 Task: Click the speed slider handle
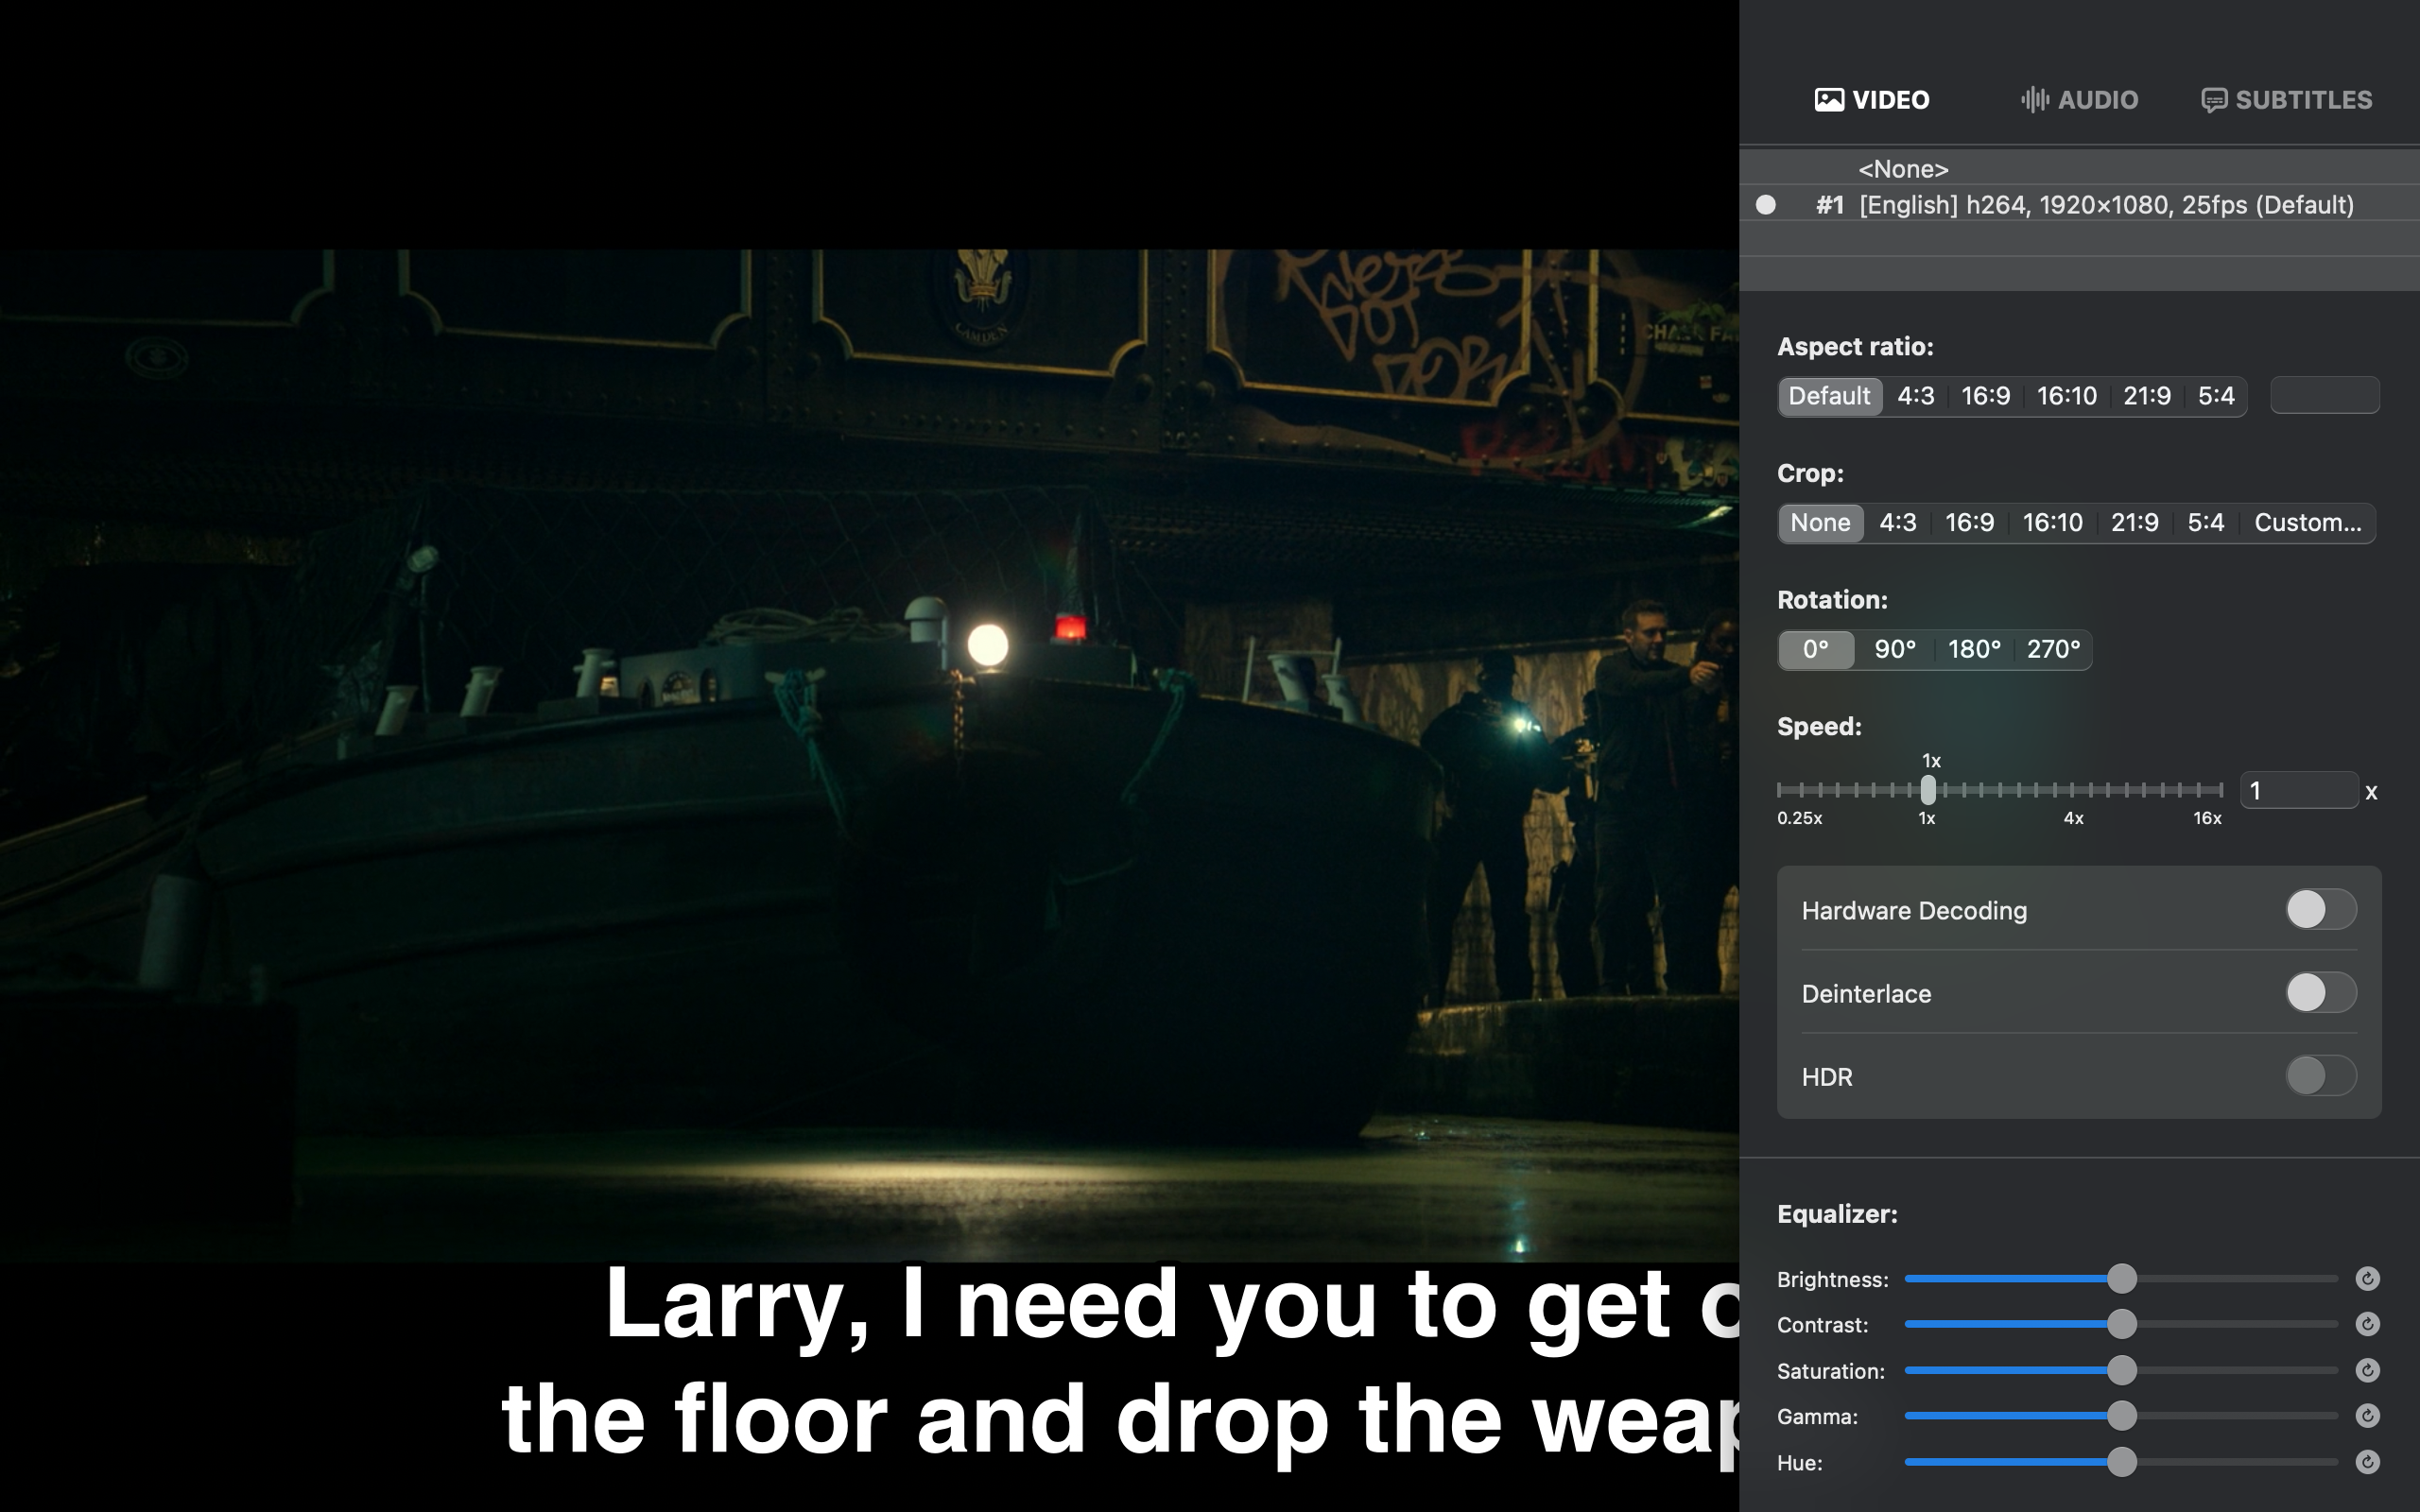1928,790
